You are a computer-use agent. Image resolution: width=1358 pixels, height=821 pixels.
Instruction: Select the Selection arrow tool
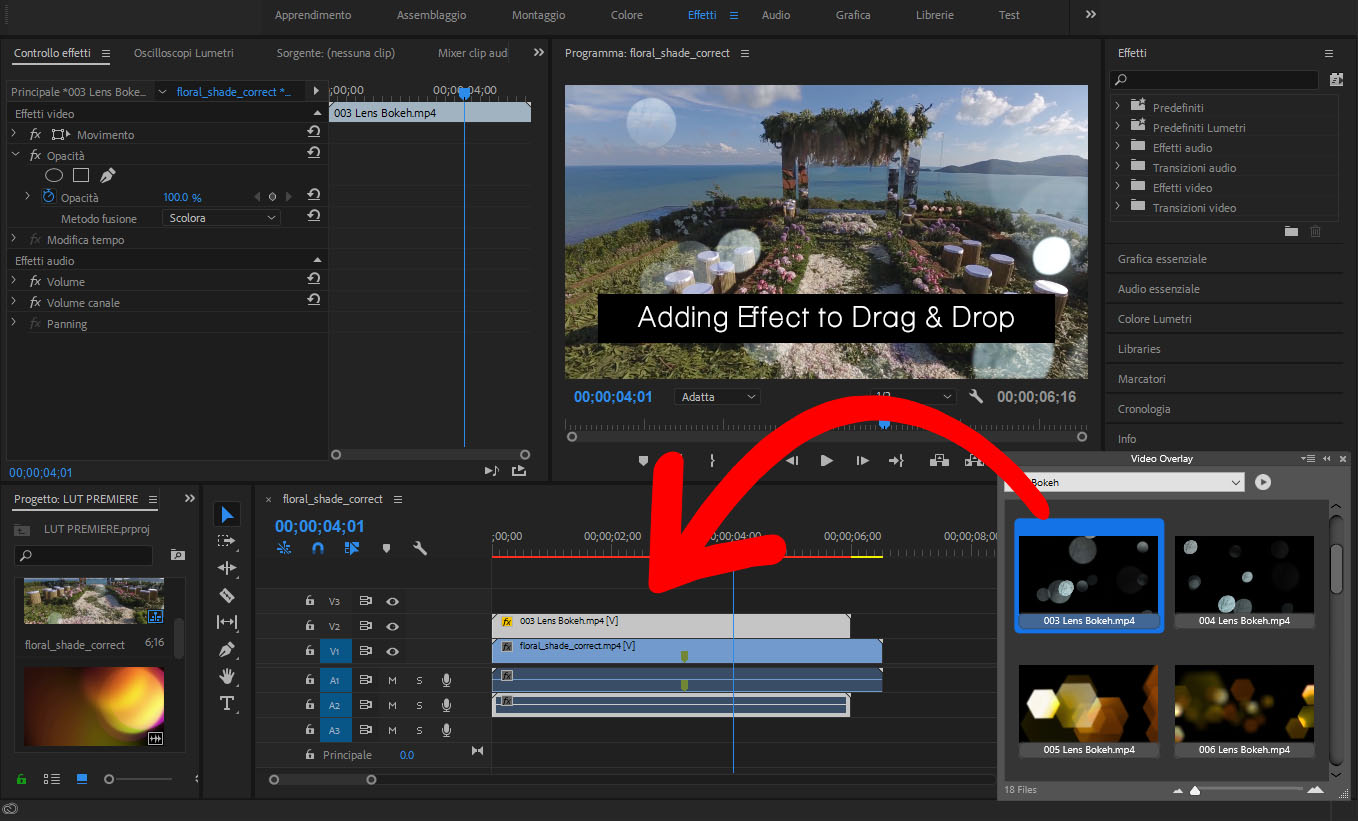(x=227, y=514)
